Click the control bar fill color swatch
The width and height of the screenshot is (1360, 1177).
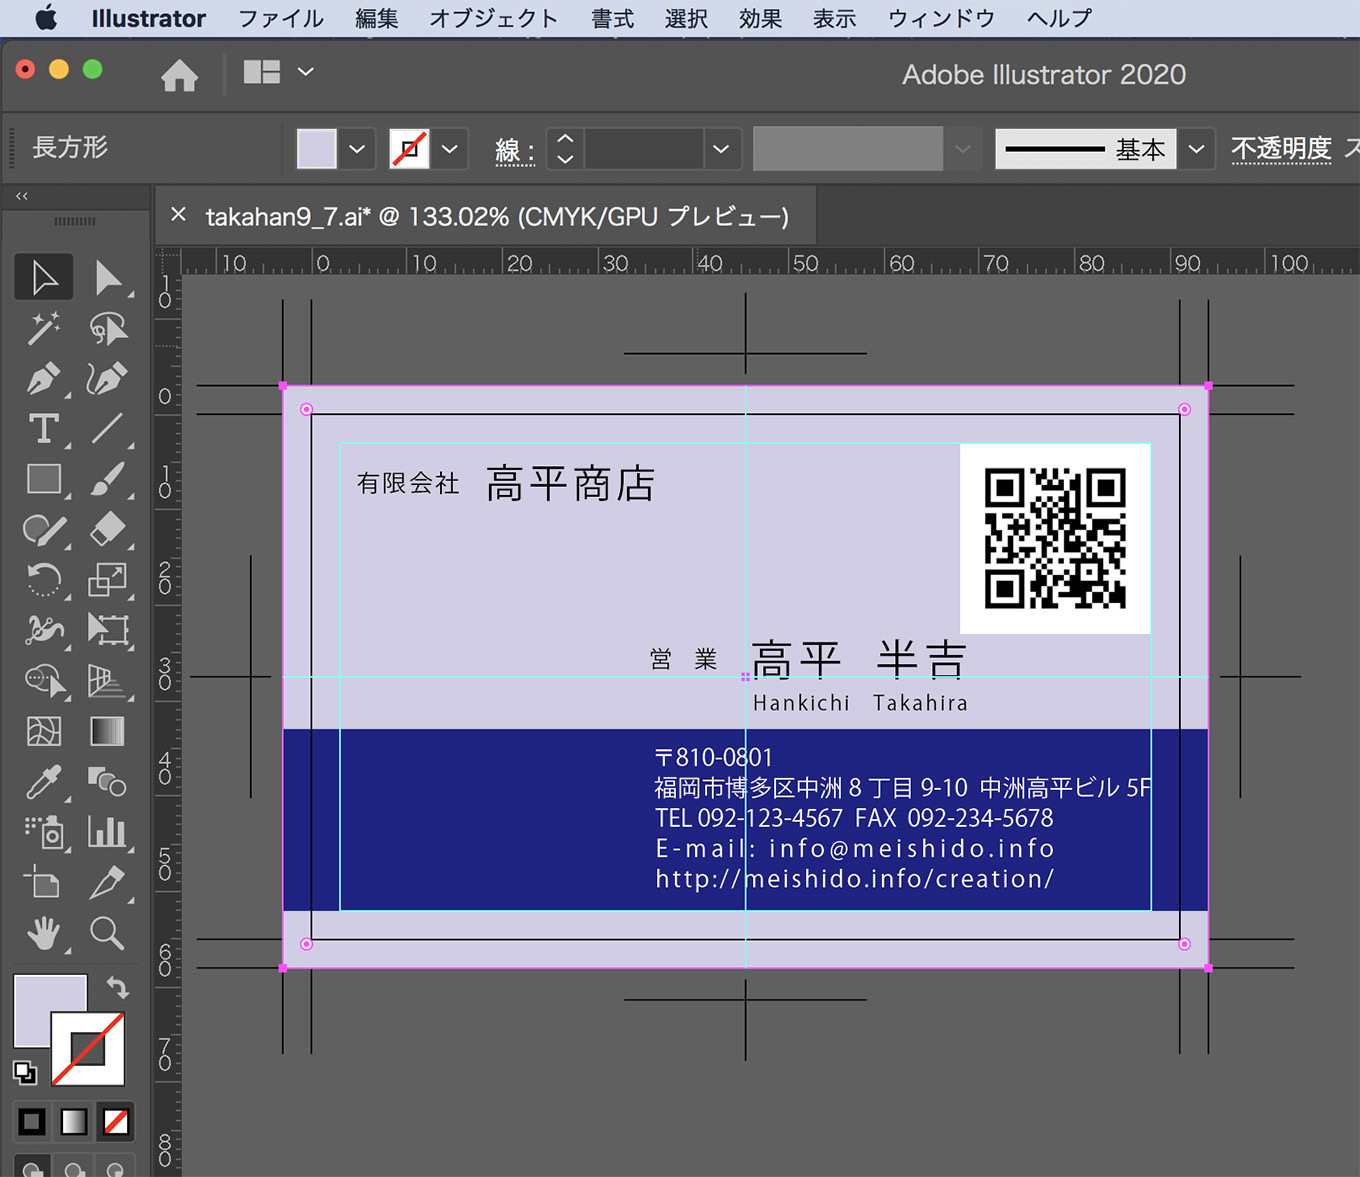click(317, 149)
